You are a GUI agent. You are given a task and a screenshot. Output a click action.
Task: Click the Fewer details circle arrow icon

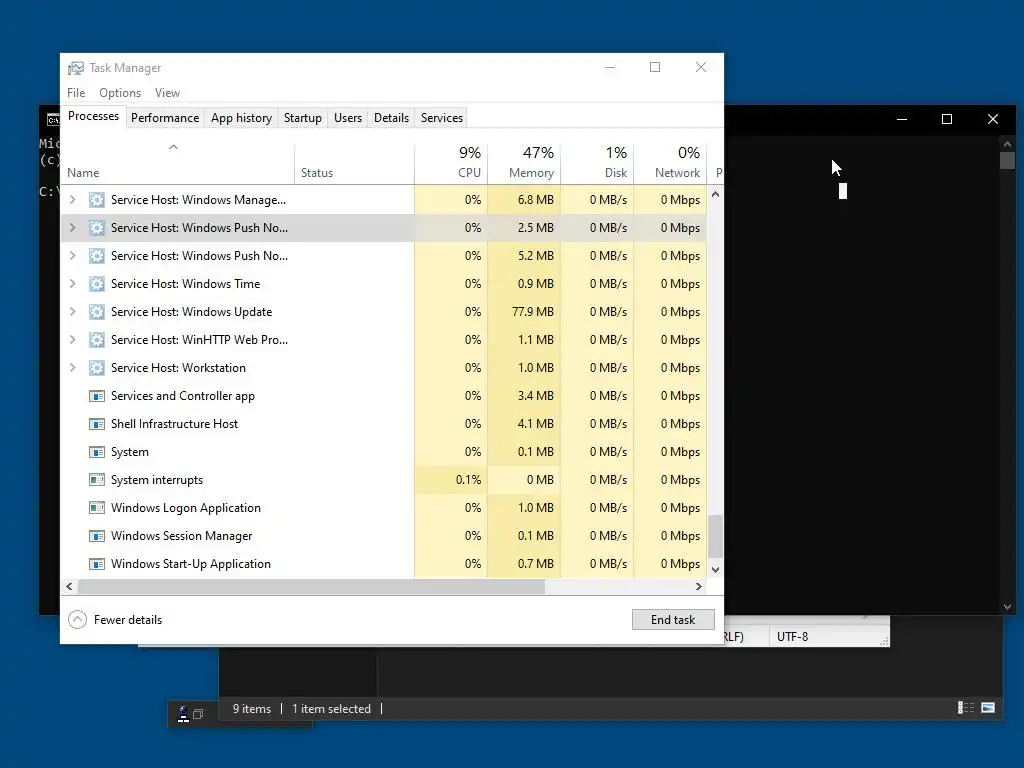(77, 620)
